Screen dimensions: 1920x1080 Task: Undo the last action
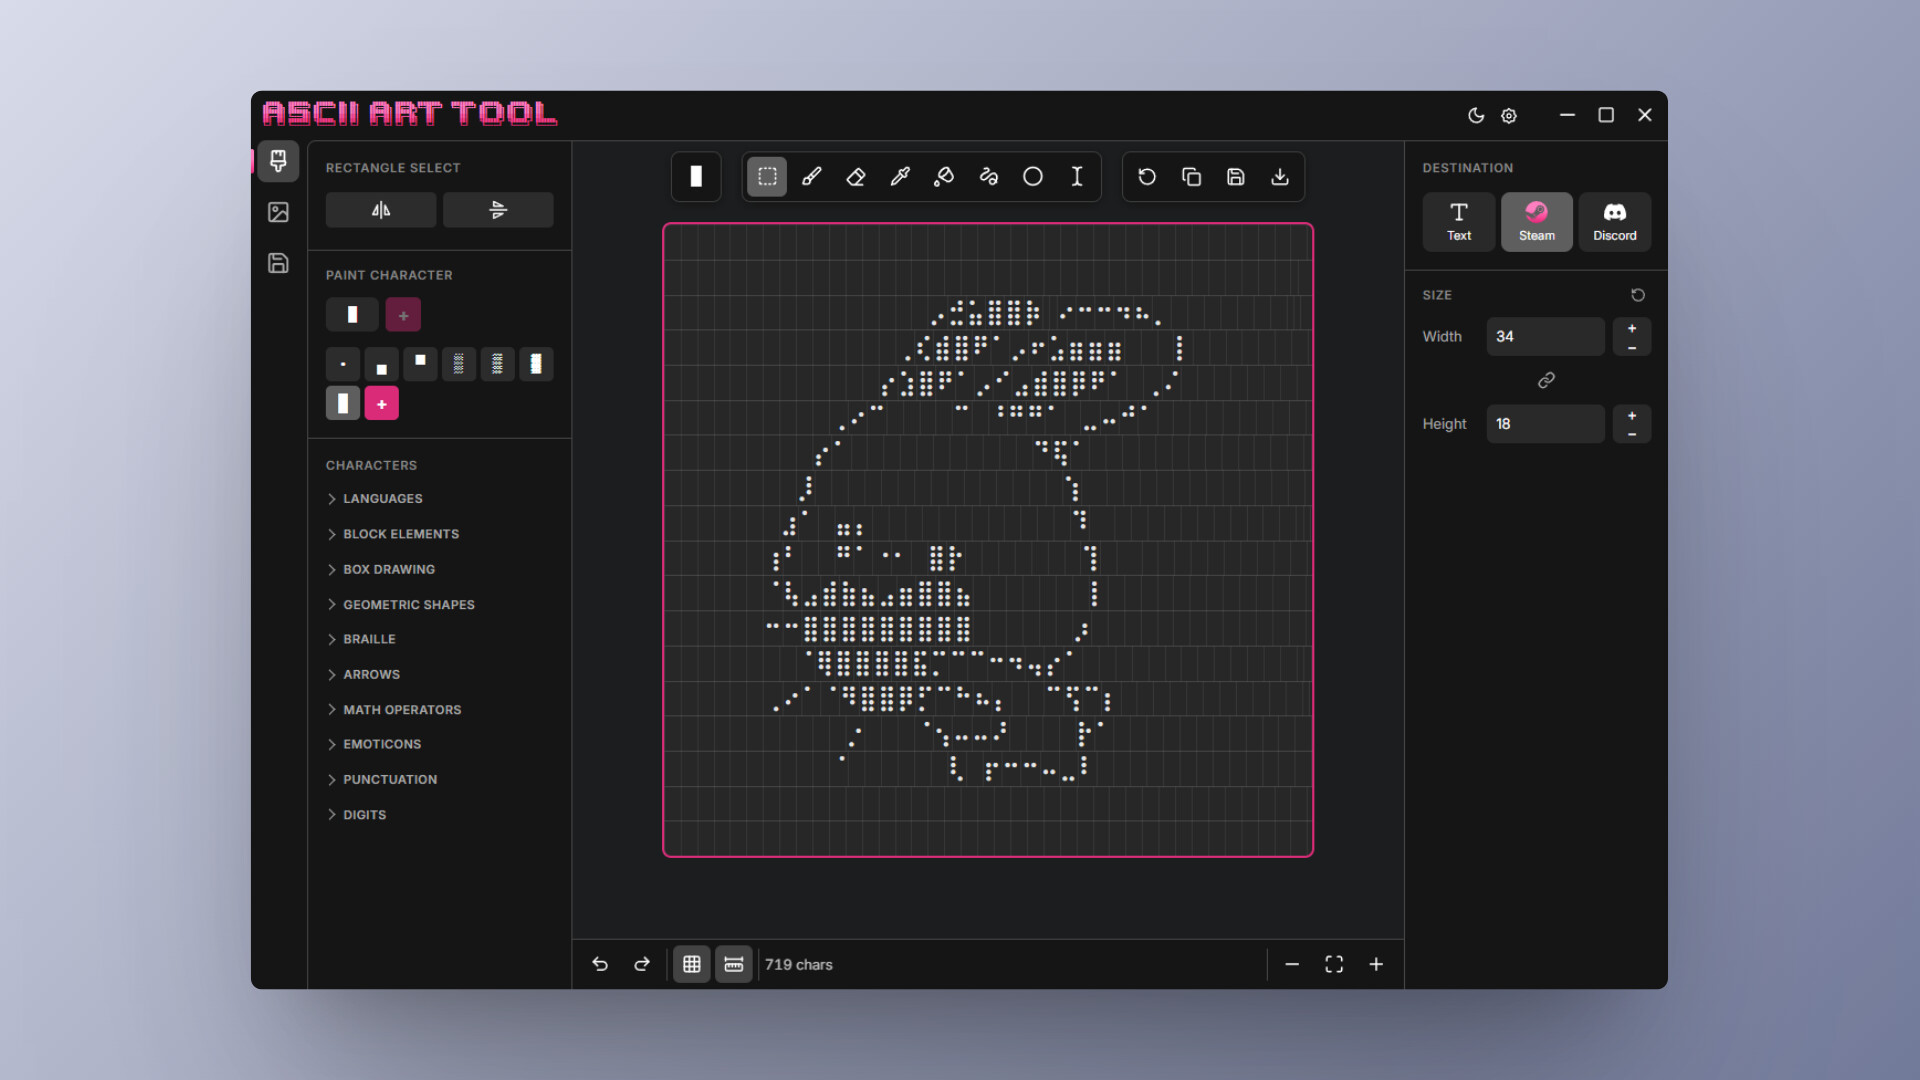(600, 964)
